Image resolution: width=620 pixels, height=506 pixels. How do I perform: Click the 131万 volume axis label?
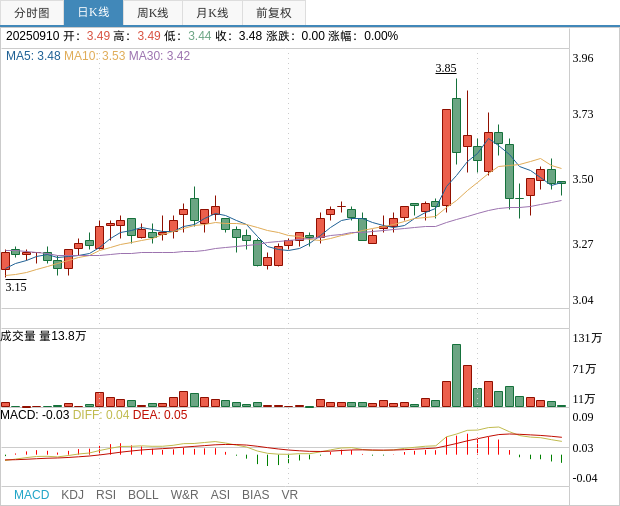click(587, 338)
